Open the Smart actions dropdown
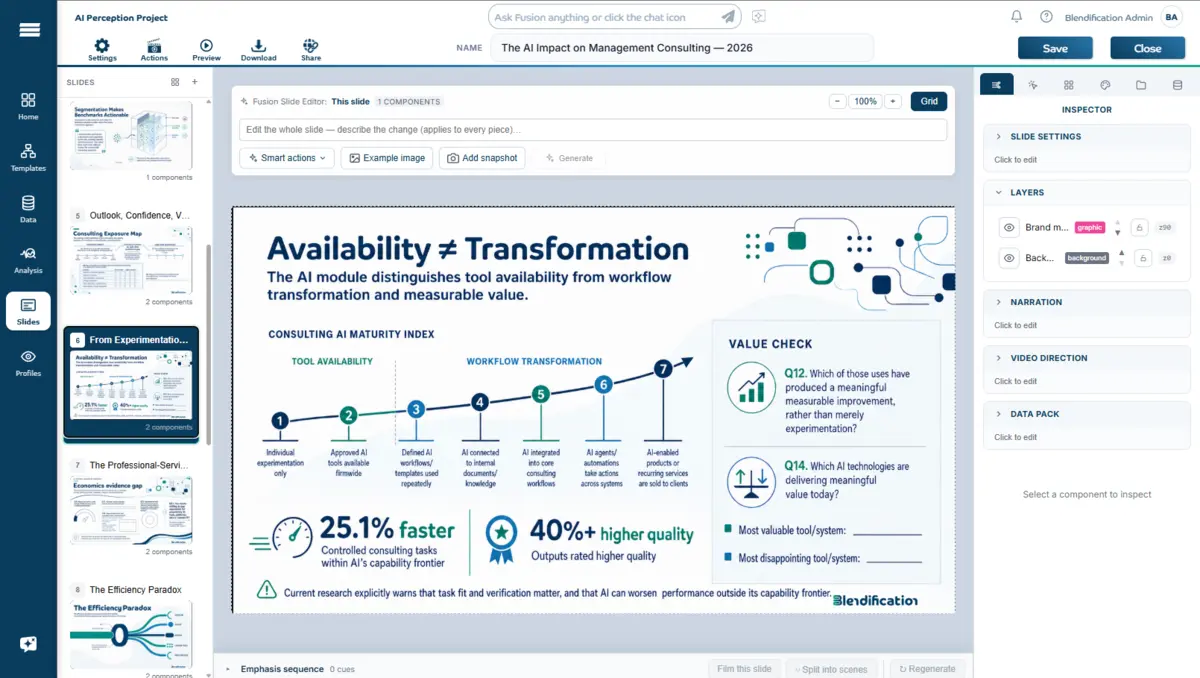1200x678 pixels. (x=287, y=158)
